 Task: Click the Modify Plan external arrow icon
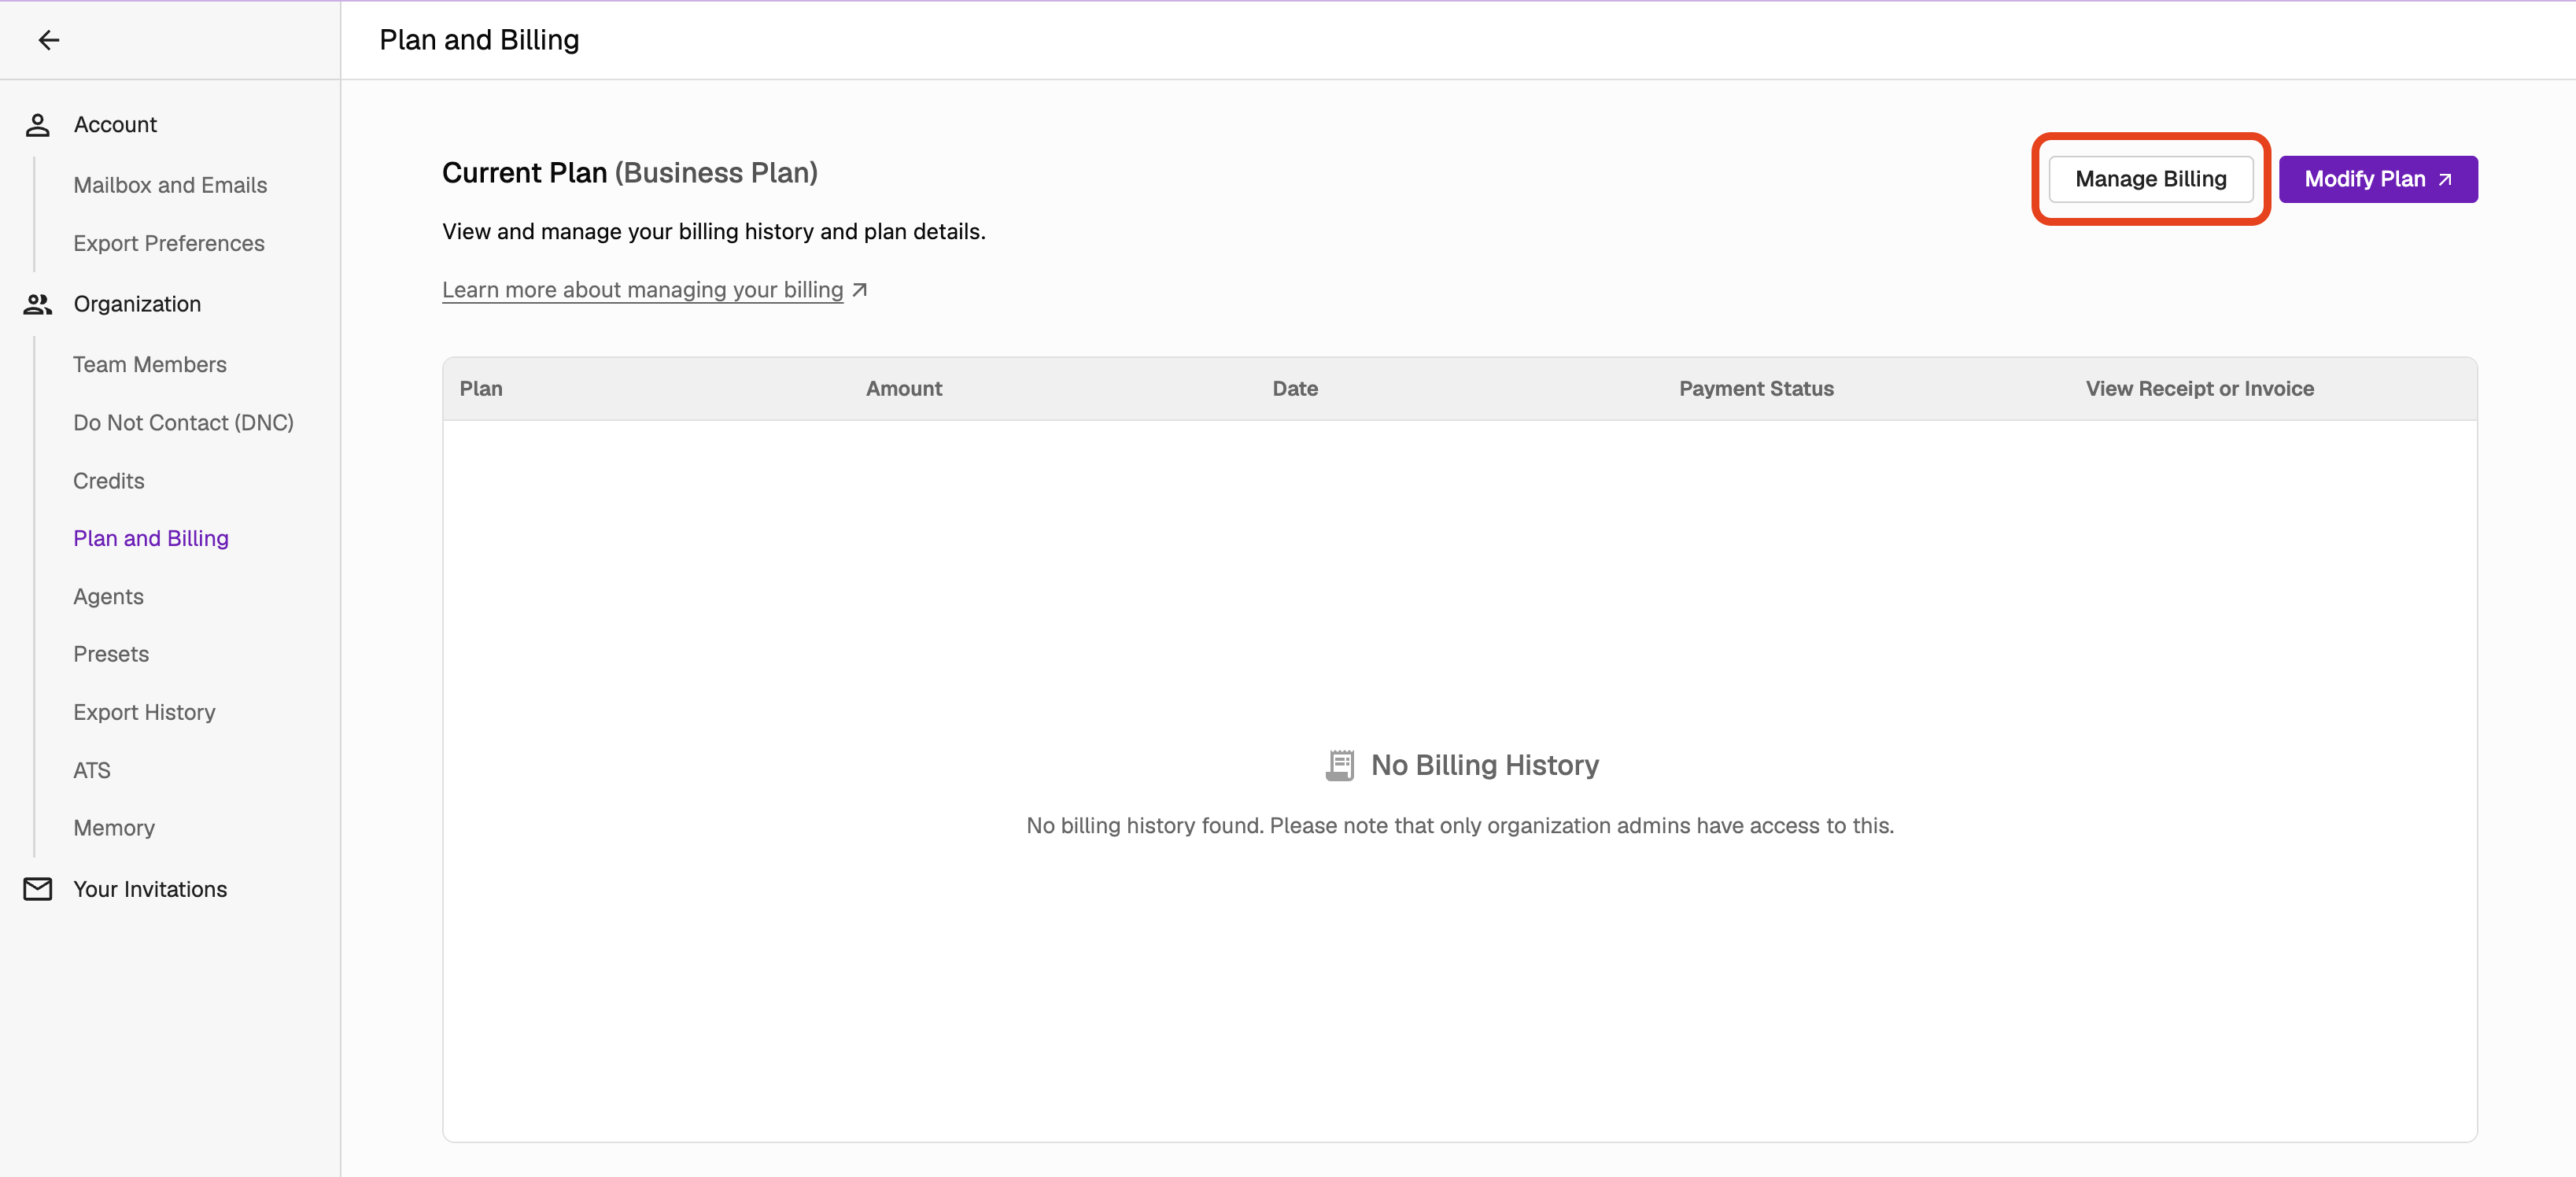pos(2445,180)
